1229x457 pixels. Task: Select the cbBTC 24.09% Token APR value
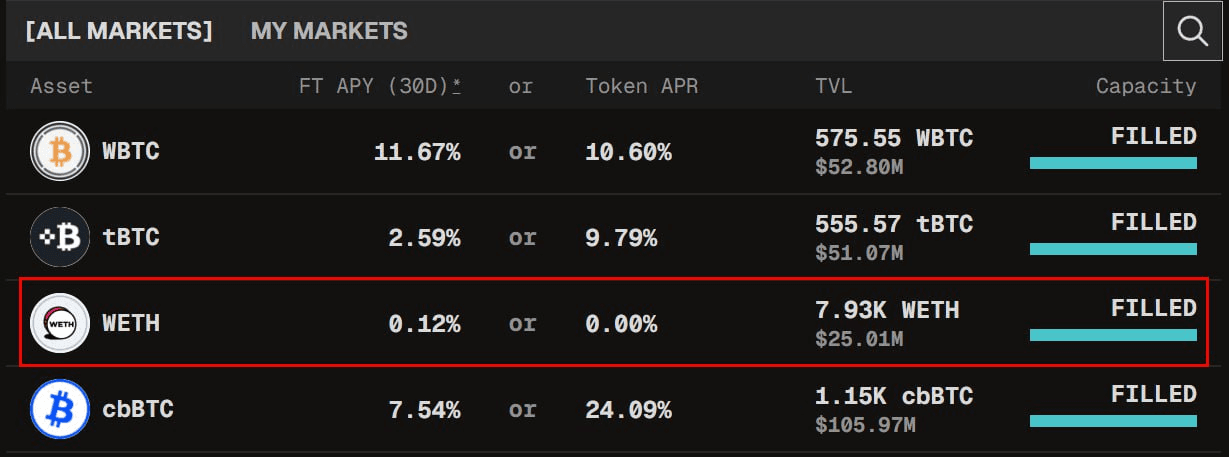tap(628, 410)
